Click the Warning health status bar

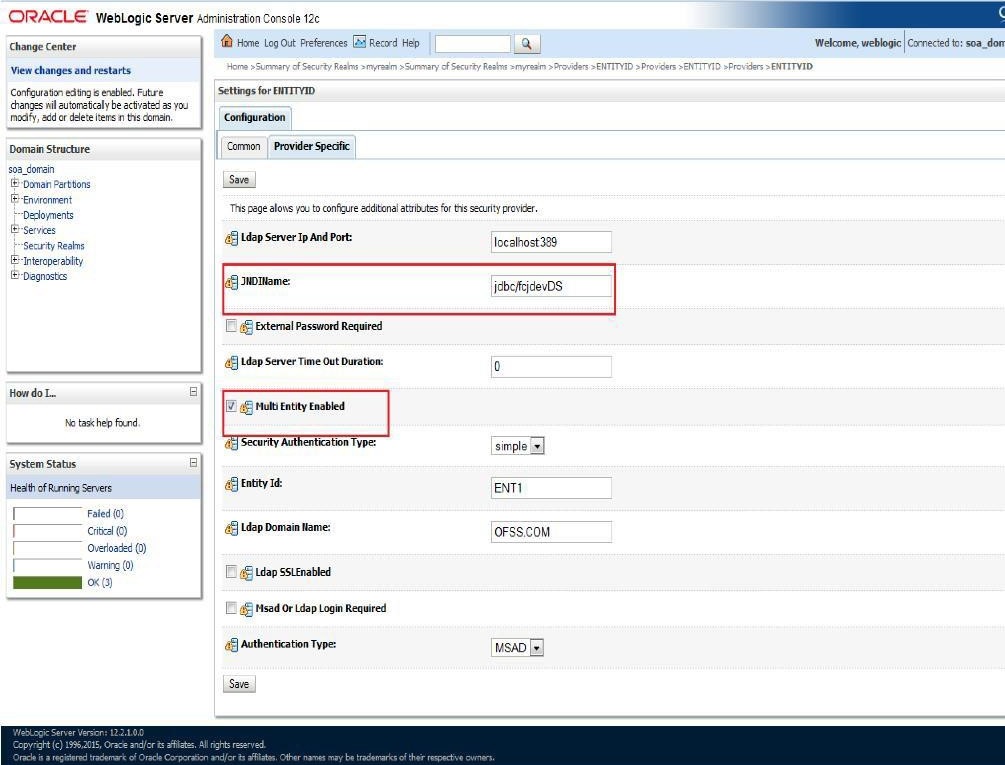[x=47, y=565]
